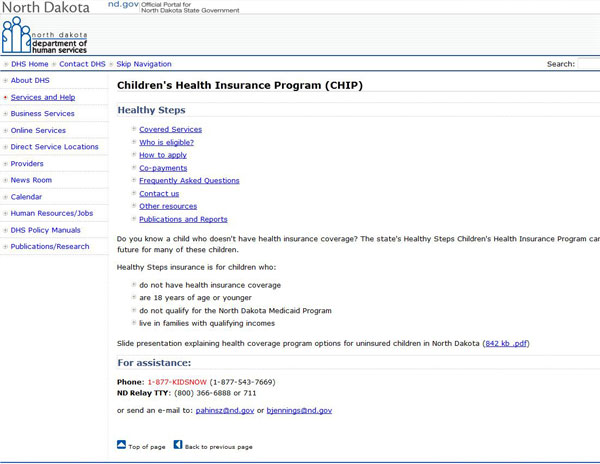Open News Room in sidebar
Viewport: 600px width, 464px height.
pos(31,180)
